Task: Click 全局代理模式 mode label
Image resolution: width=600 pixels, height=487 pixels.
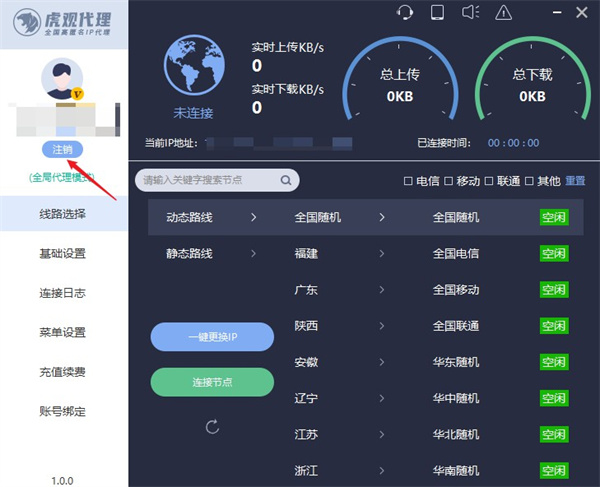Action: click(x=62, y=177)
